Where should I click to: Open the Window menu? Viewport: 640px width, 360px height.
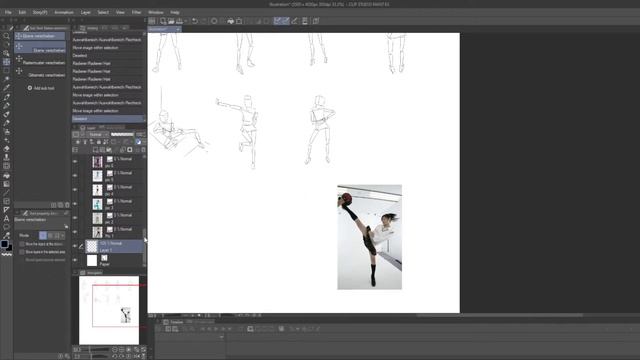(x=156, y=12)
